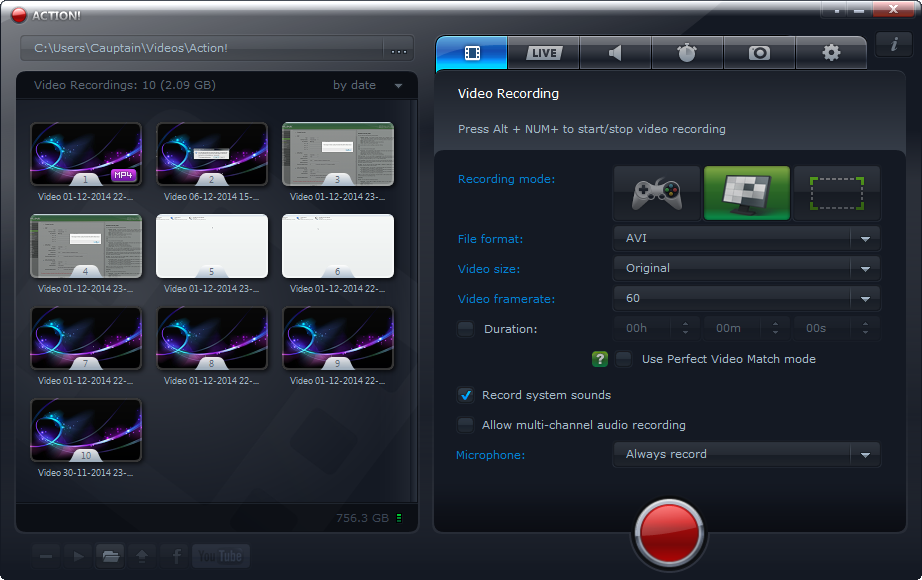Image resolution: width=922 pixels, height=580 pixels.
Task: Click the Duration hours stepper arrows
Action: click(x=685, y=328)
